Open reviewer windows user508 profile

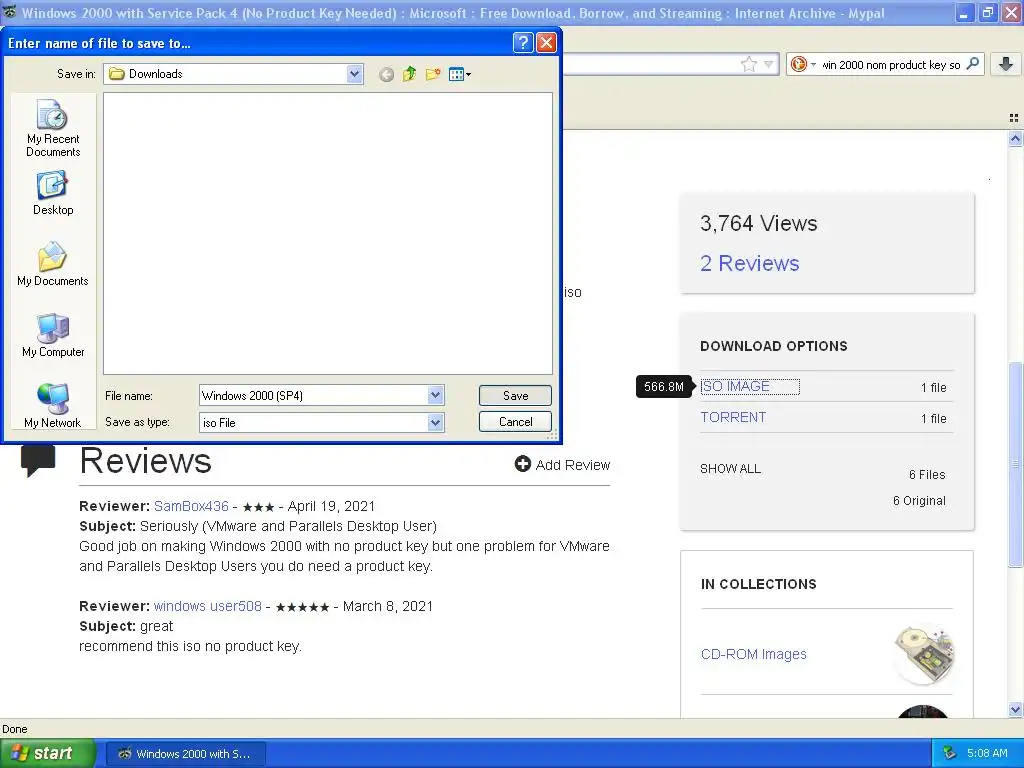coord(208,606)
